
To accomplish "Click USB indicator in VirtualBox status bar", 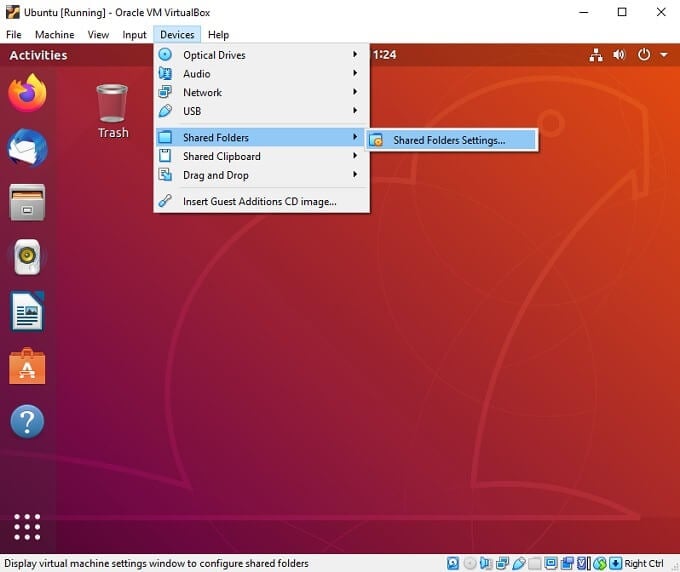I will coord(519,563).
